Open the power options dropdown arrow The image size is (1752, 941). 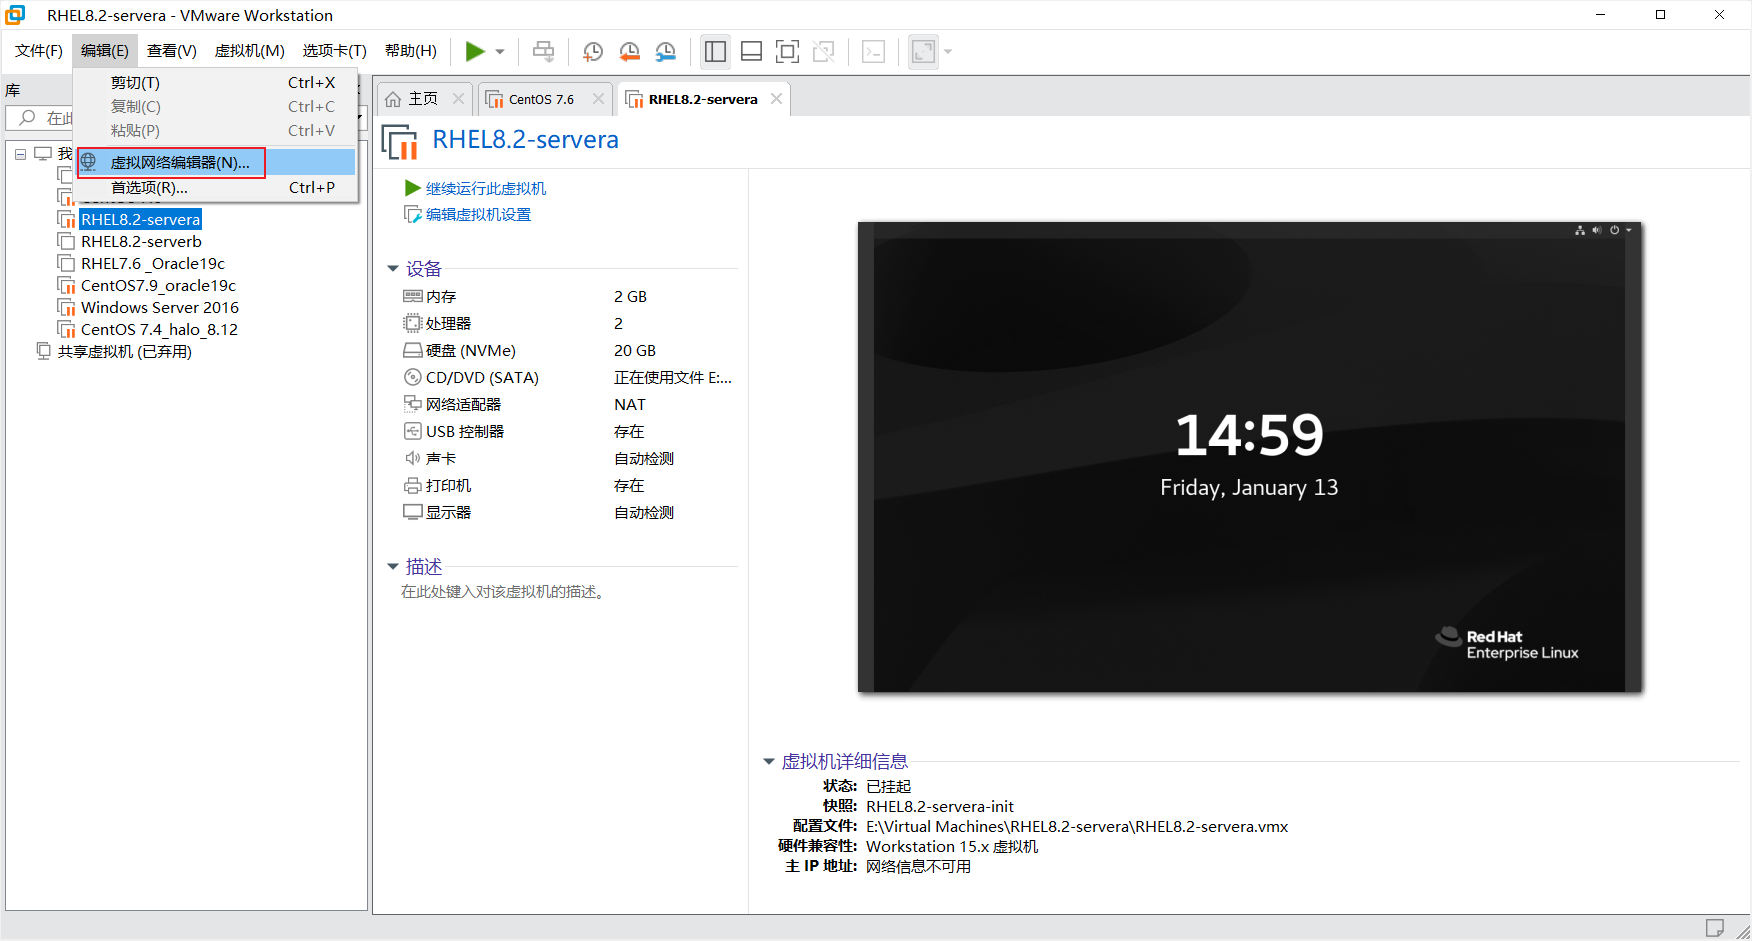coord(500,52)
